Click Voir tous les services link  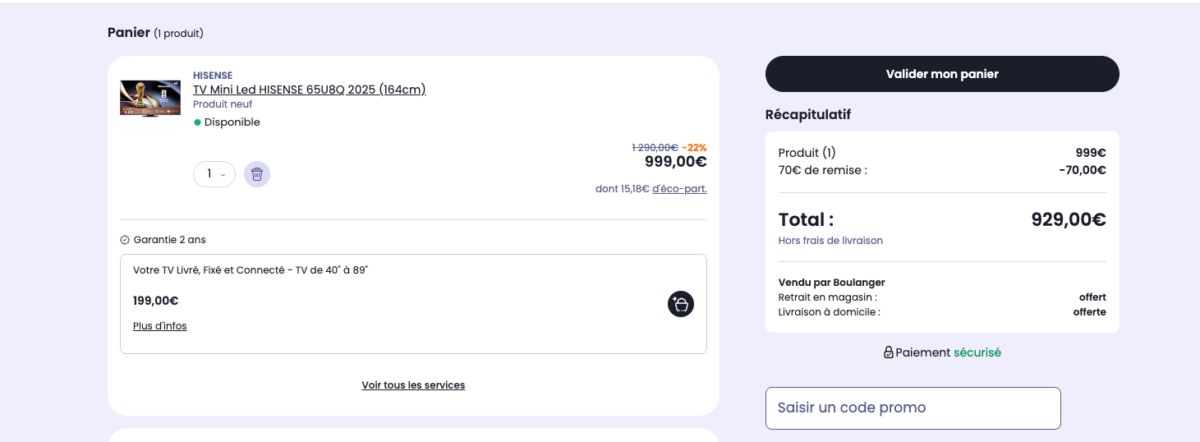(413, 385)
